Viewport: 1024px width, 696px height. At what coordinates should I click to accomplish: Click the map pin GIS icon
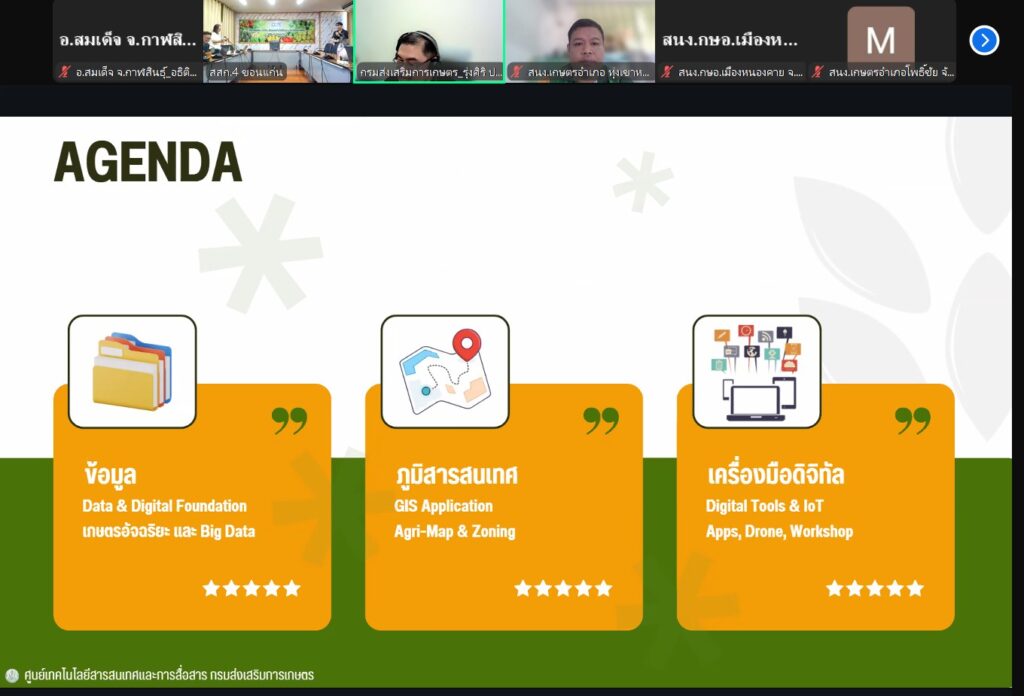click(445, 371)
